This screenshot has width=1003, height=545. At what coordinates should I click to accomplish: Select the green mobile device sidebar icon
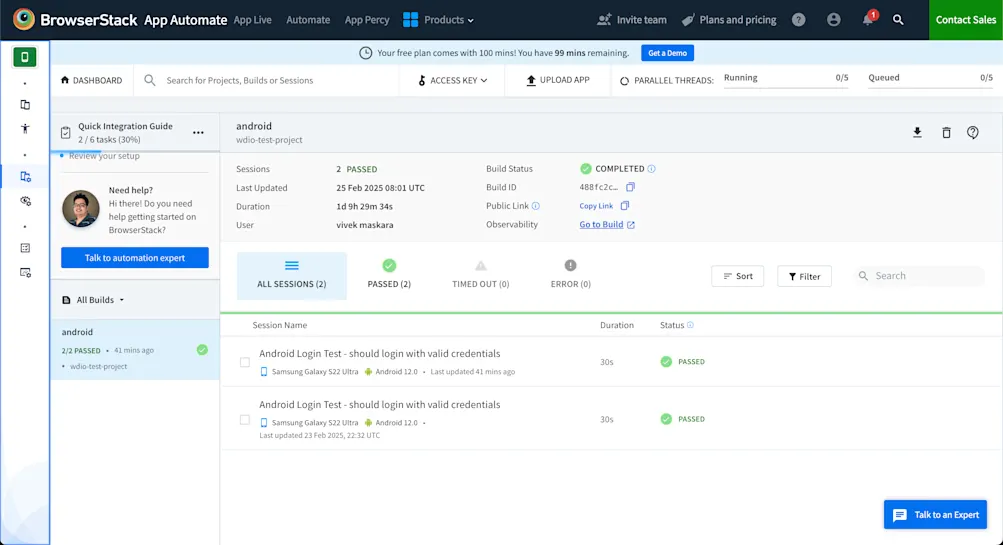pos(25,57)
